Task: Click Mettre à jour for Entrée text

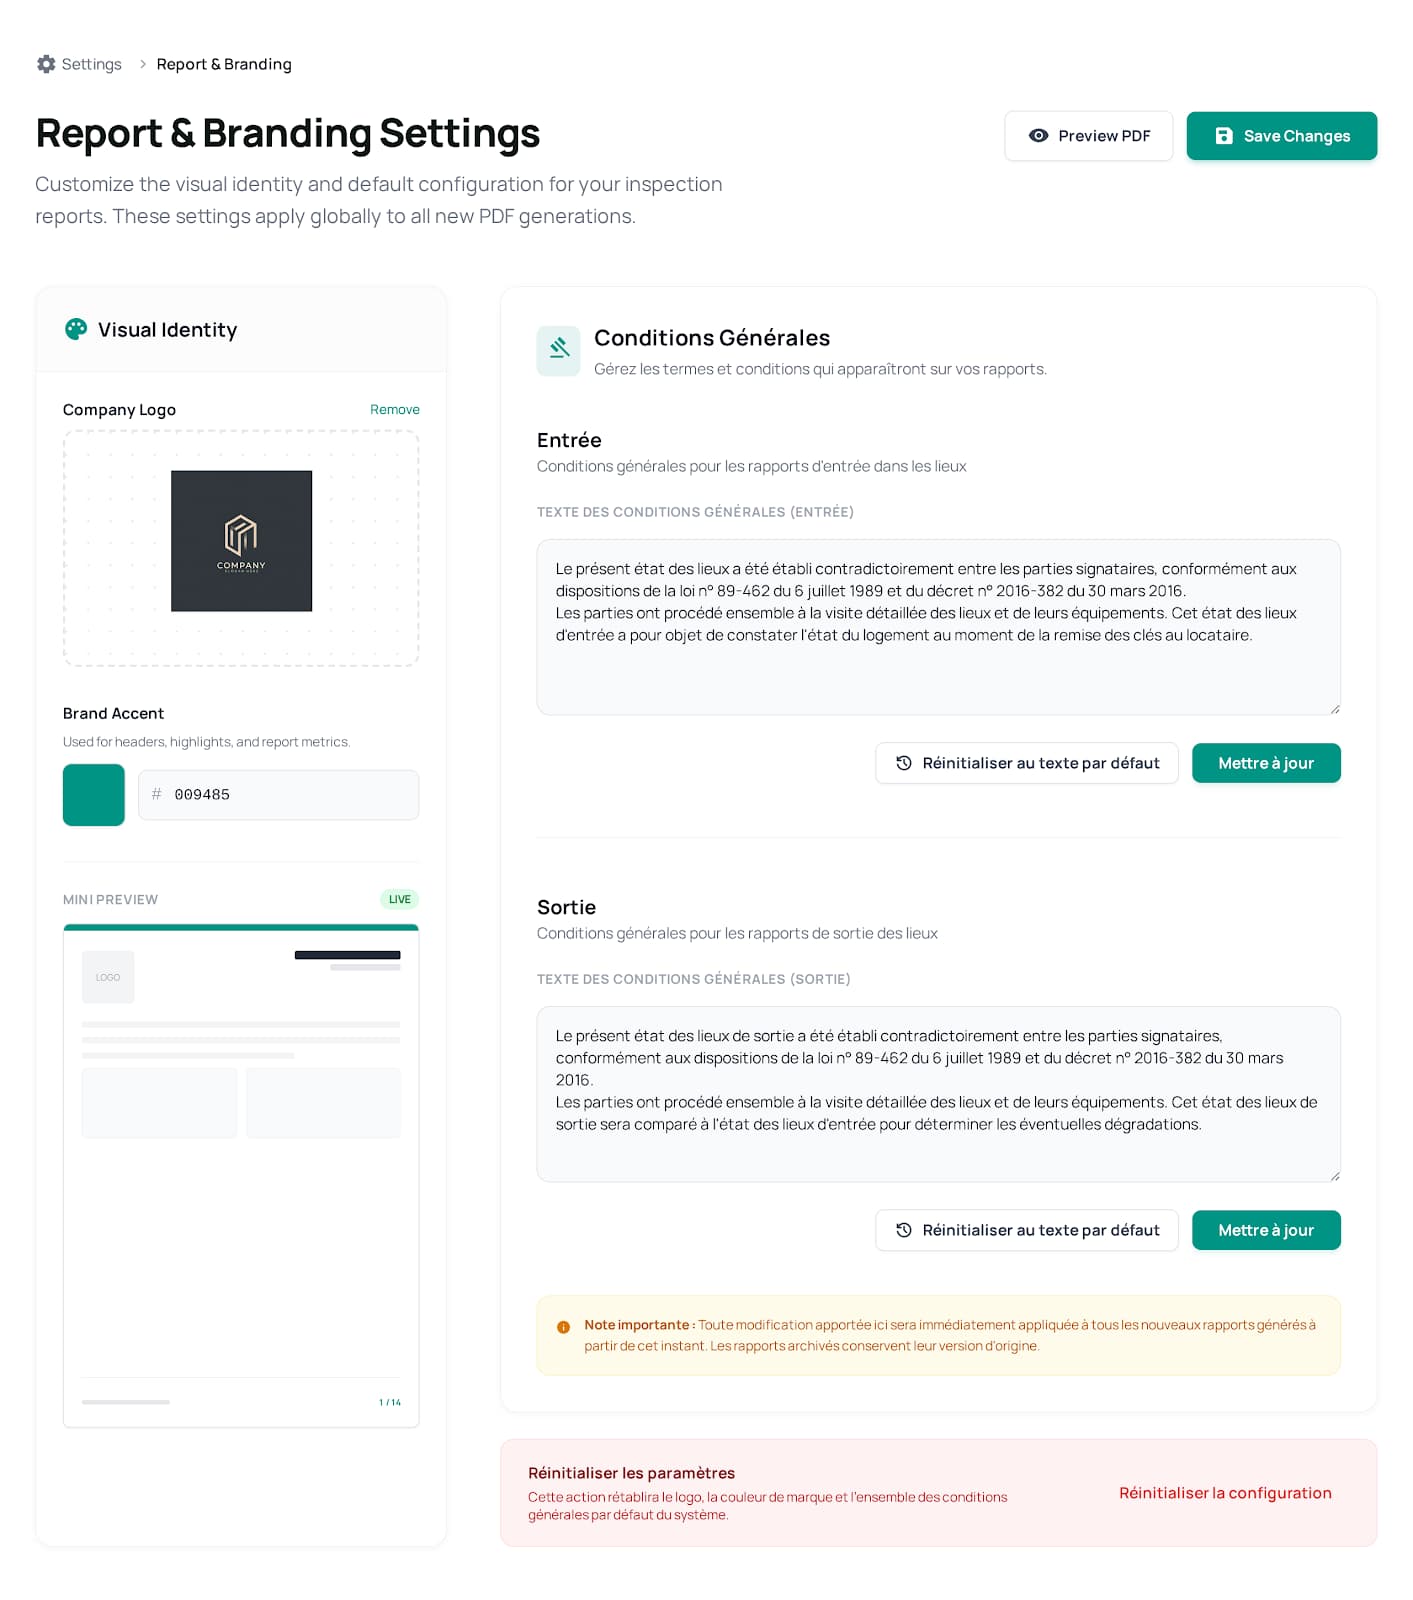Action: [x=1266, y=763]
